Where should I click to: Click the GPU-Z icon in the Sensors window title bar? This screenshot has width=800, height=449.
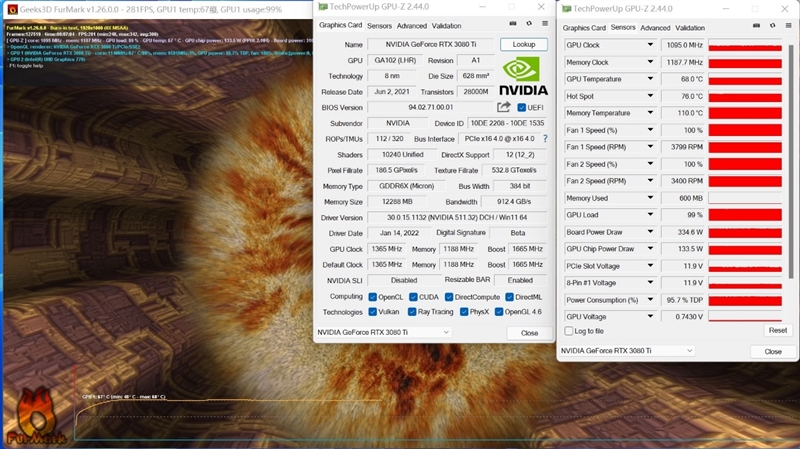point(566,9)
